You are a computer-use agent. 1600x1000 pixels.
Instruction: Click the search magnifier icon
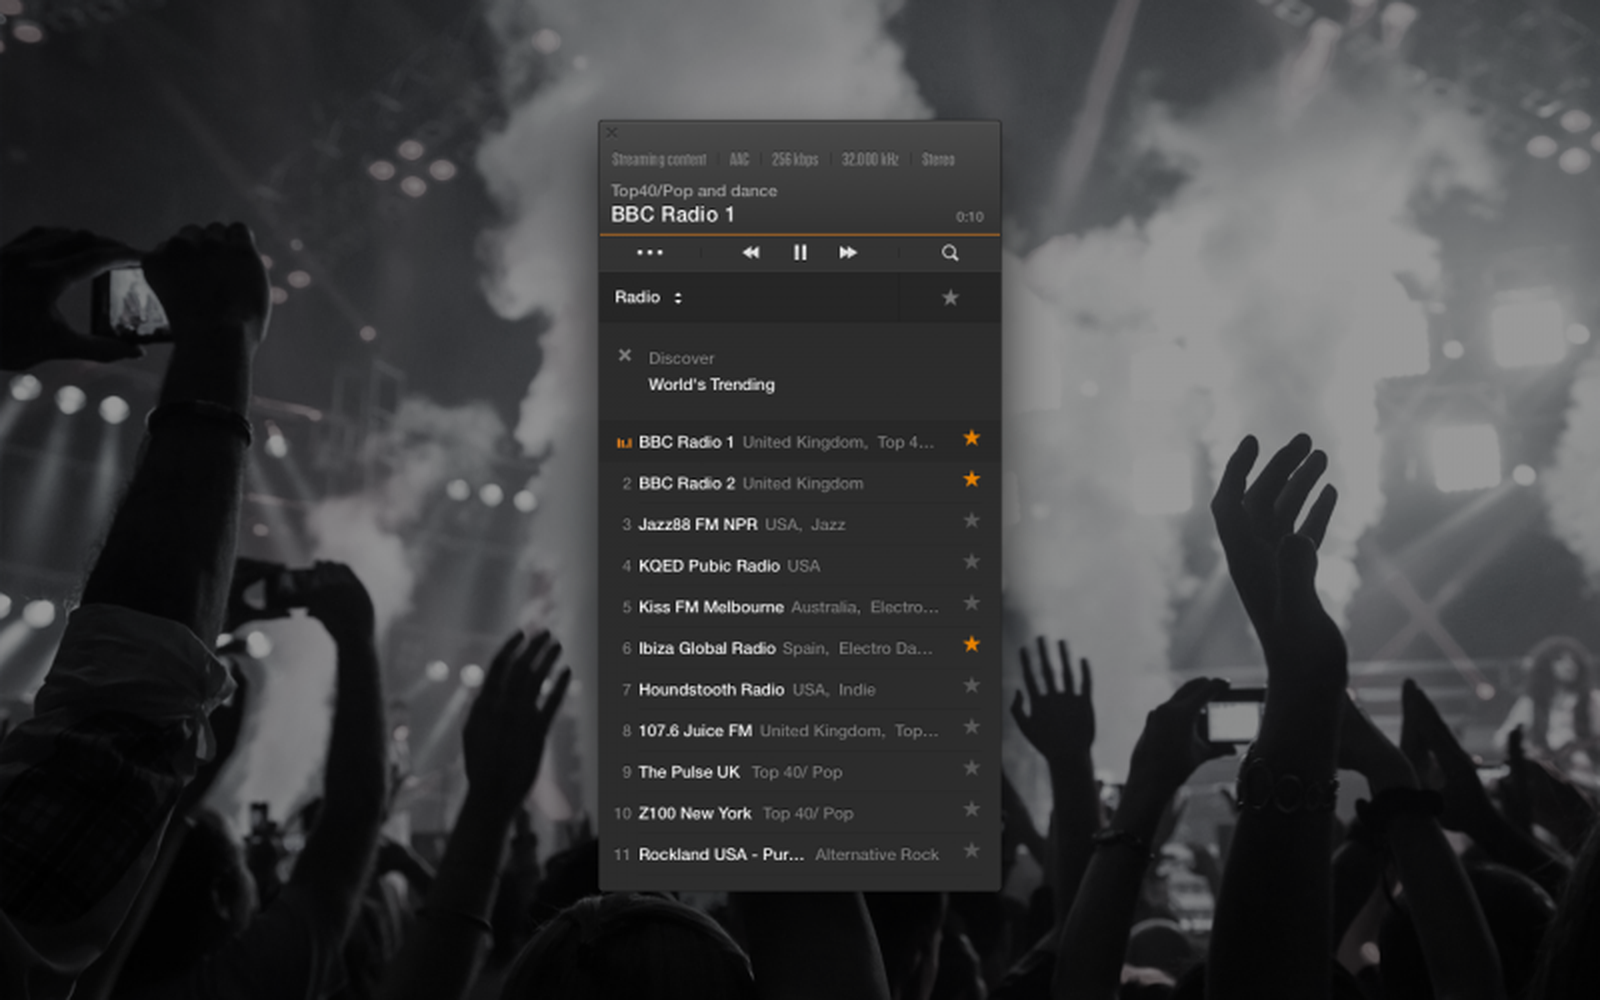tap(949, 253)
